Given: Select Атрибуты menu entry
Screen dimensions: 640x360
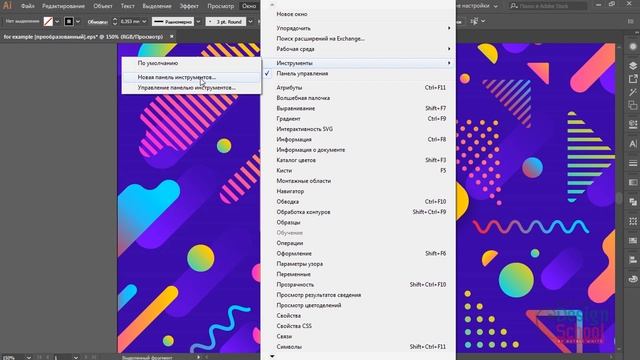Looking at the screenshot, I should click(358, 88).
